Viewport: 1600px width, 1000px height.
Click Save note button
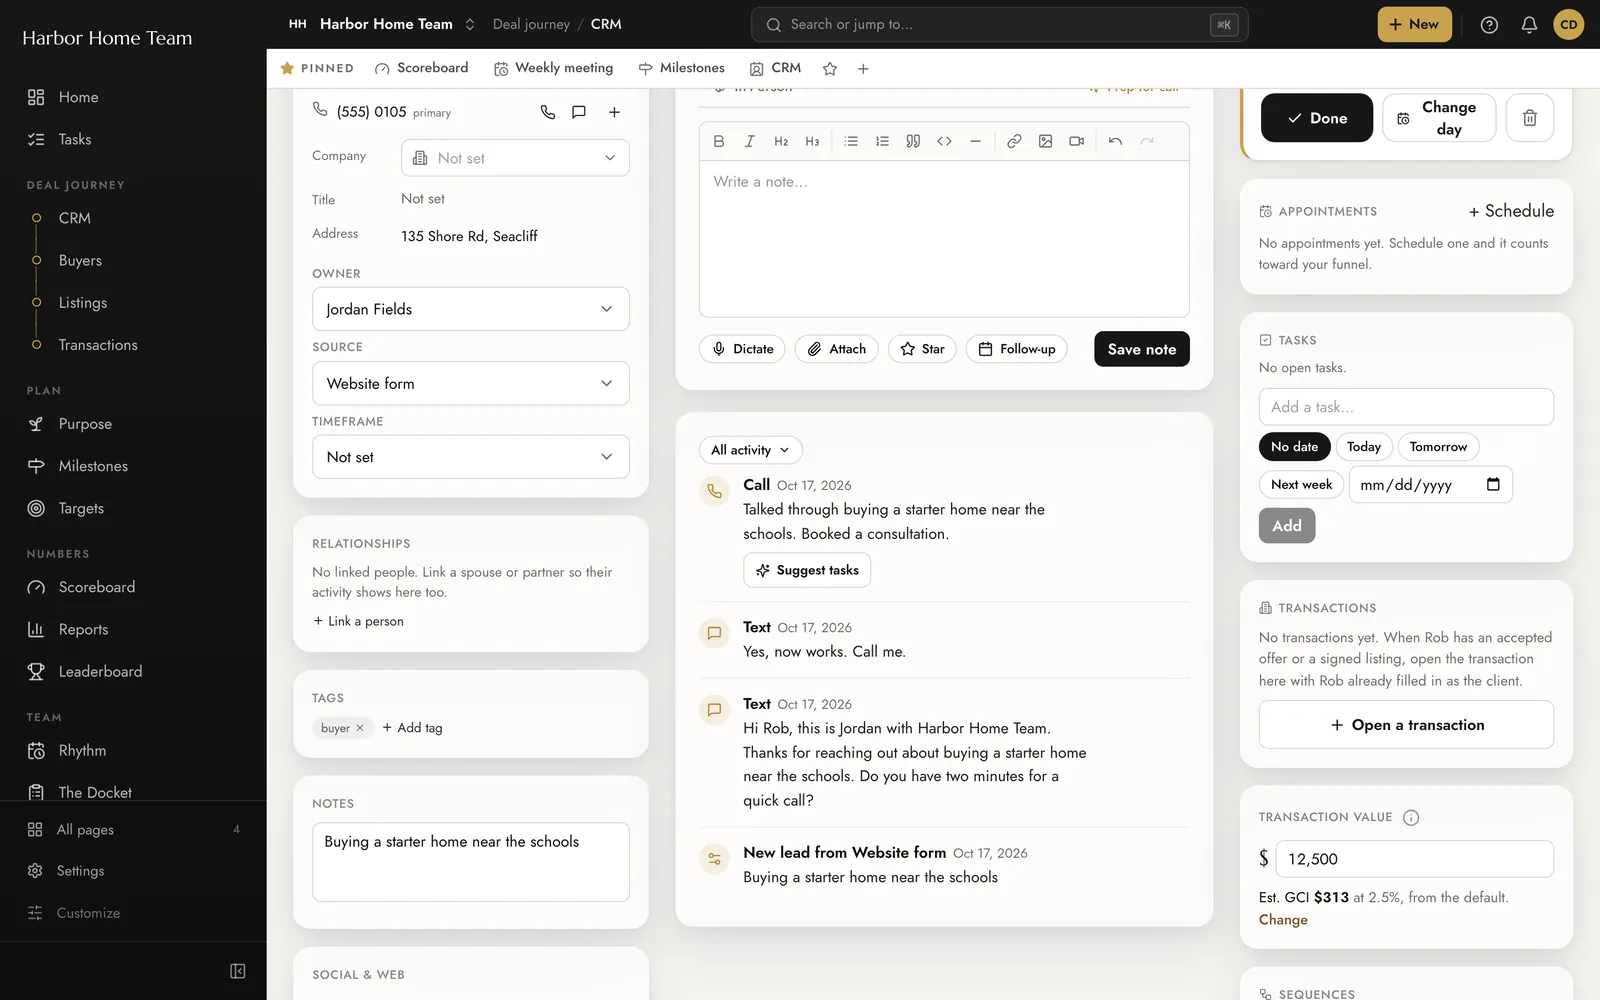click(1142, 349)
